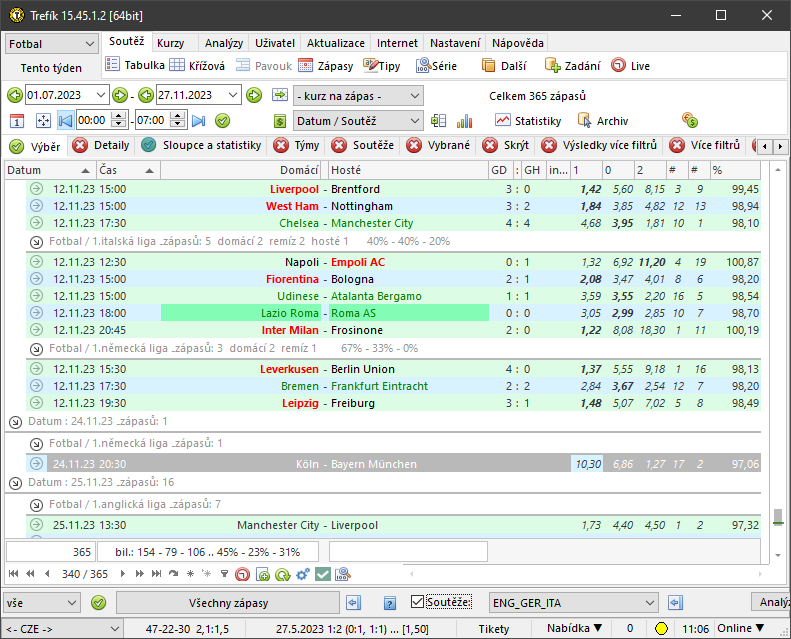Viewport: 791px width, 639px height.
Task: Open the 'Datum / Soutěž' grouping dropdown
Action: [x=358, y=121]
